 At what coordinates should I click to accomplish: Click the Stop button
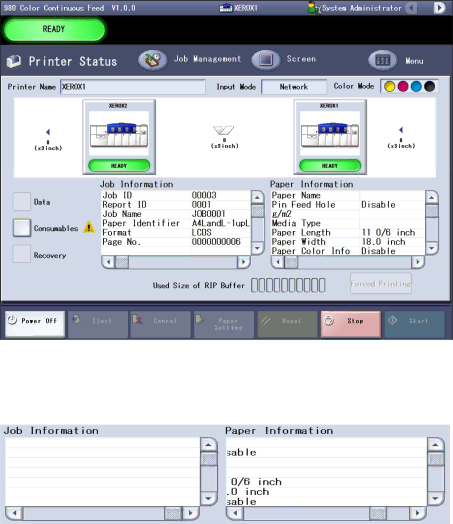coord(350,324)
